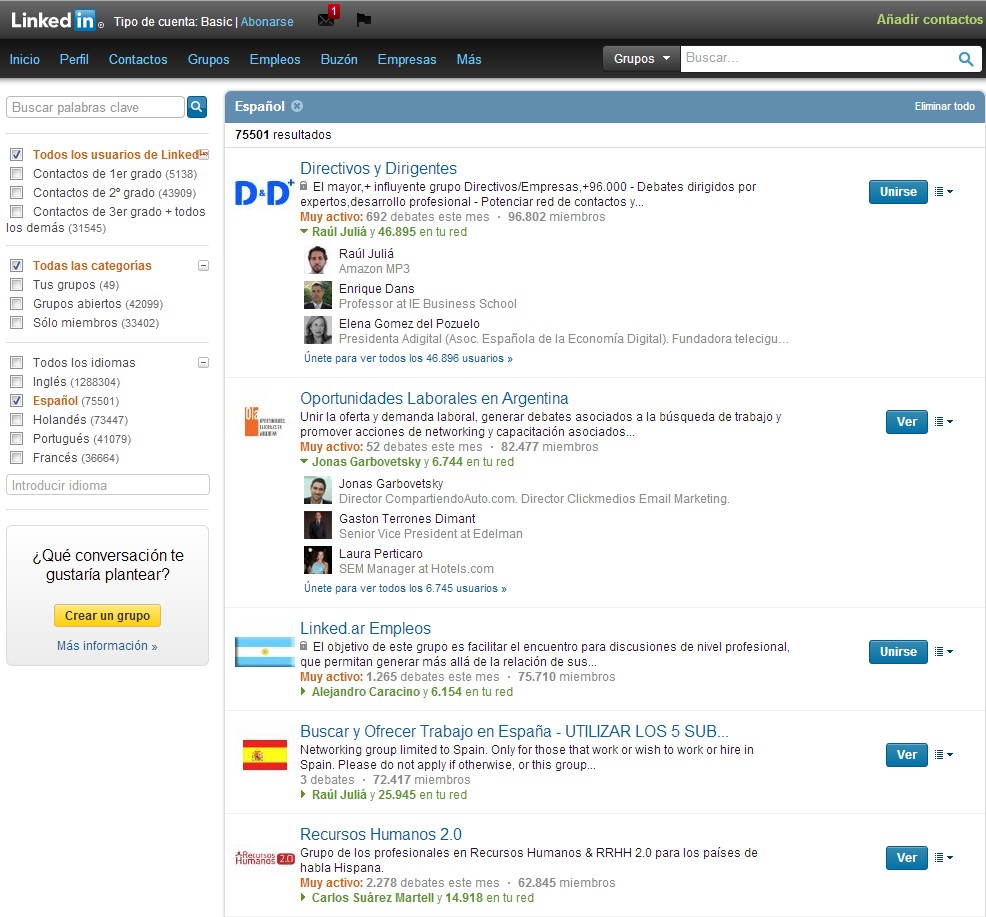This screenshot has width=986, height=917.
Task: Click the blue keyword search button
Action: click(197, 107)
